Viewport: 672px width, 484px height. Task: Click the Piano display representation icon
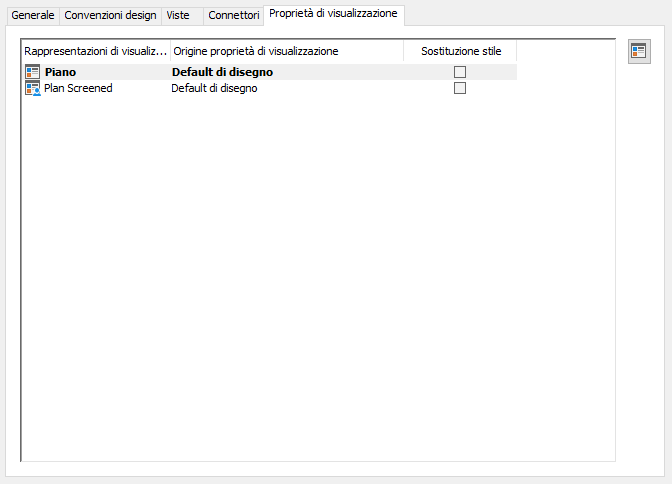33,72
